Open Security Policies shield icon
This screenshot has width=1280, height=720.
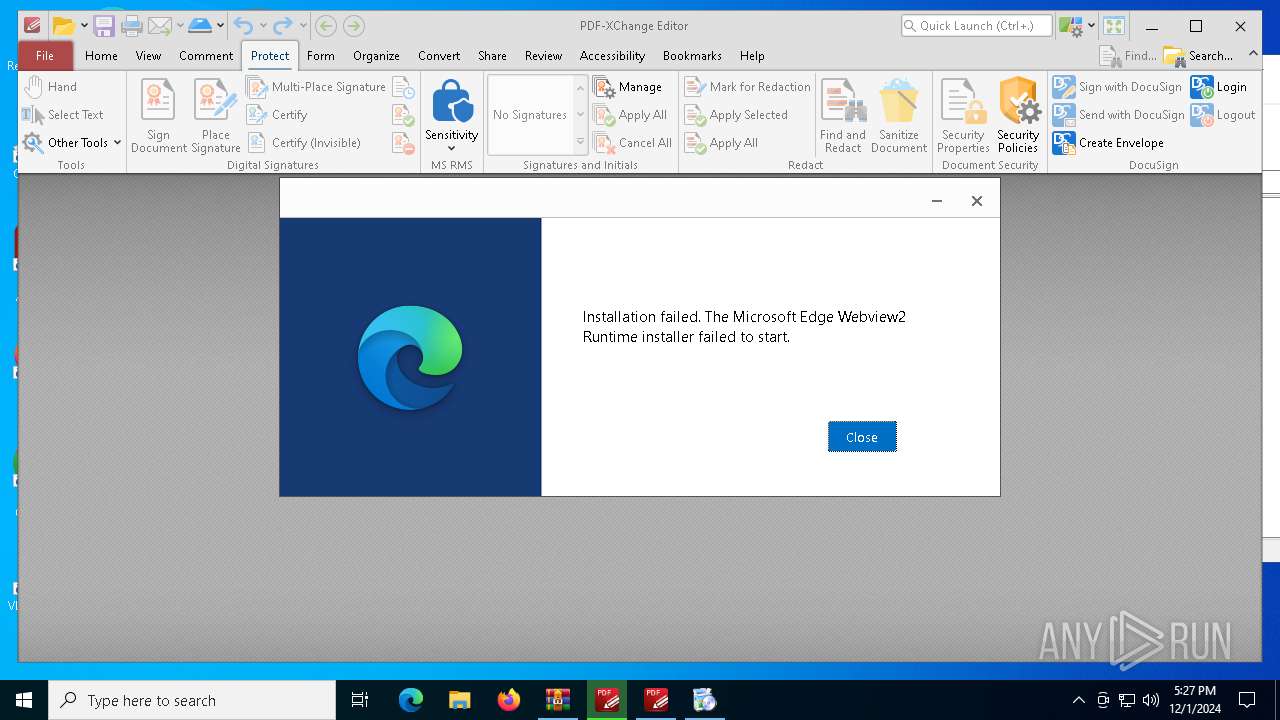1018,115
